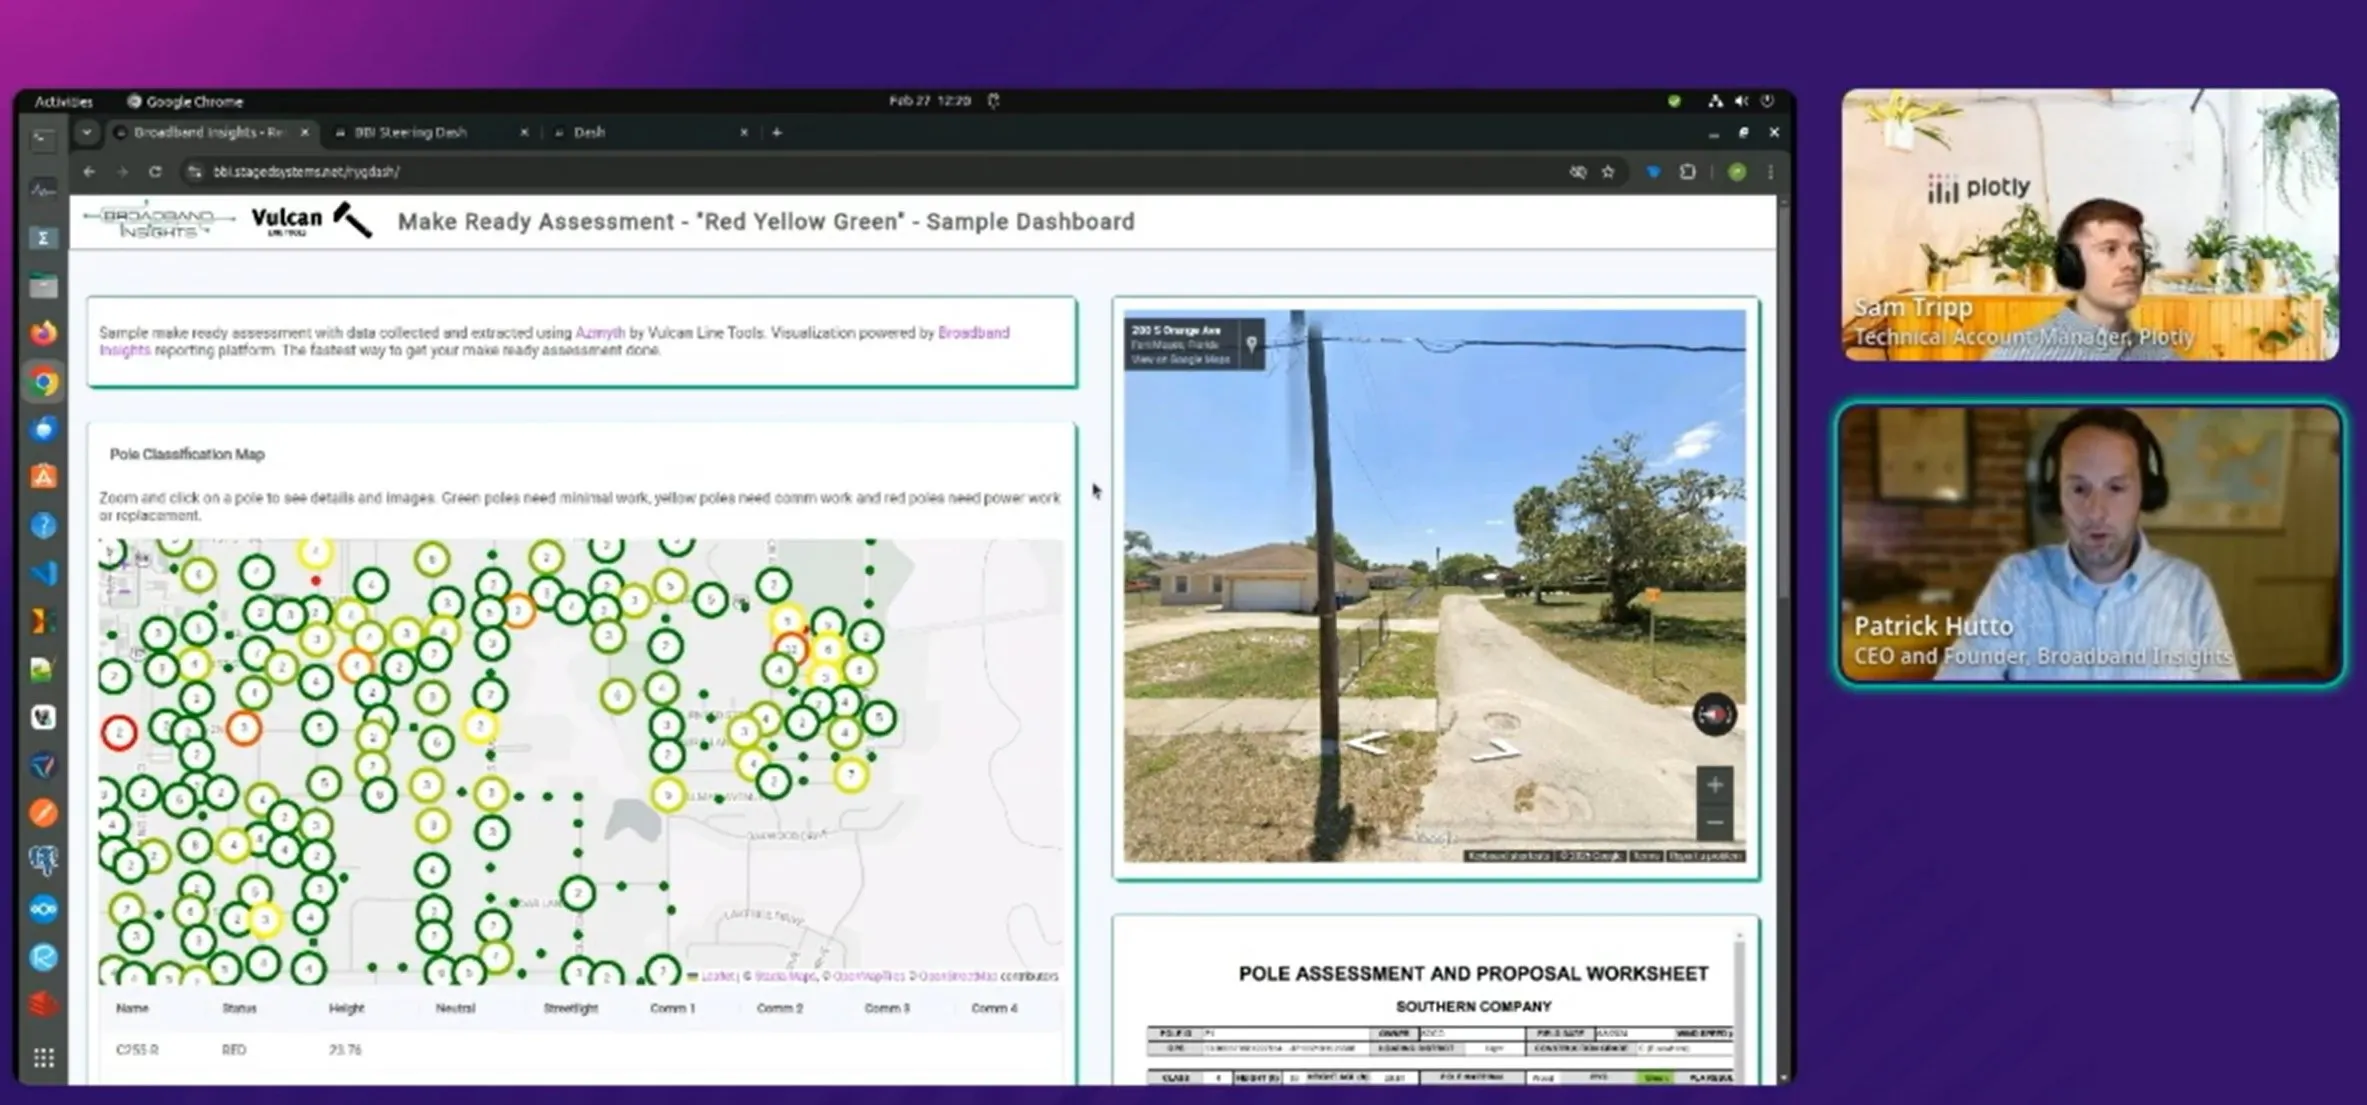The height and width of the screenshot is (1105, 2367).
Task: Click Sam Tripp video thumbnail
Action: tap(2090, 225)
